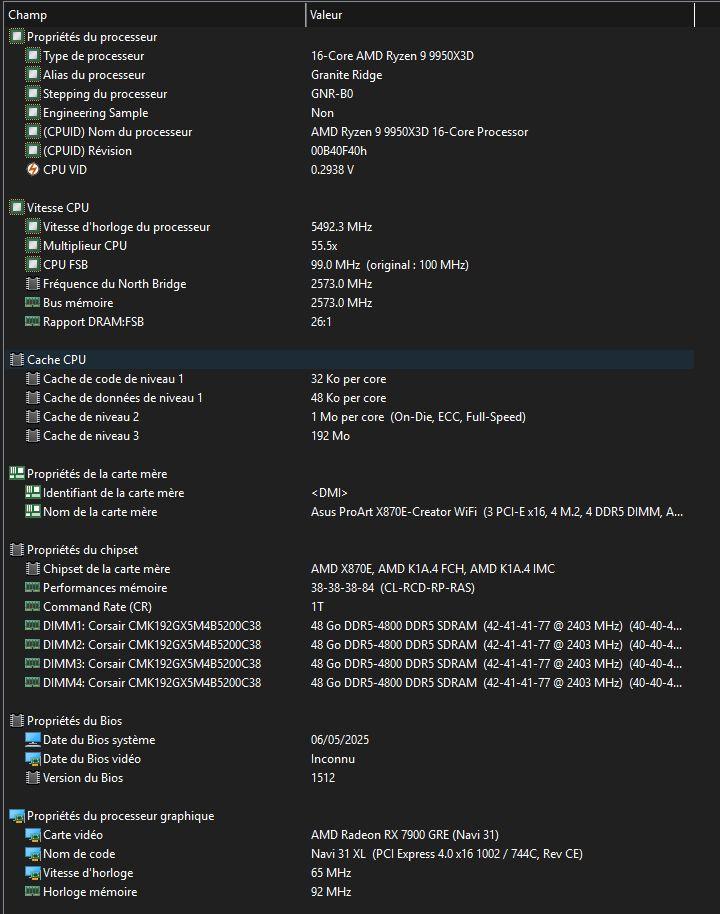
Task: Select the Version du Bios row
Action: point(83,778)
